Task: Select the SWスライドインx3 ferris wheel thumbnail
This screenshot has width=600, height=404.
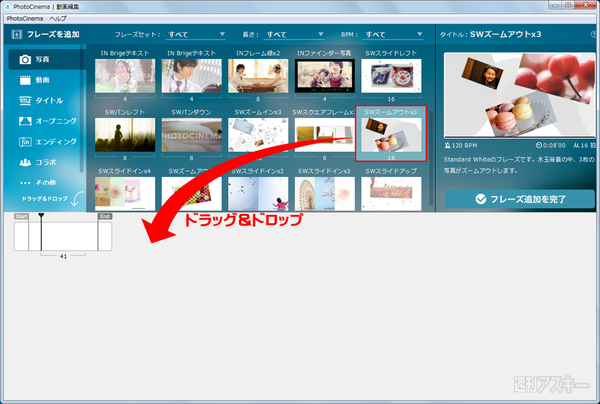Action: (x=325, y=194)
